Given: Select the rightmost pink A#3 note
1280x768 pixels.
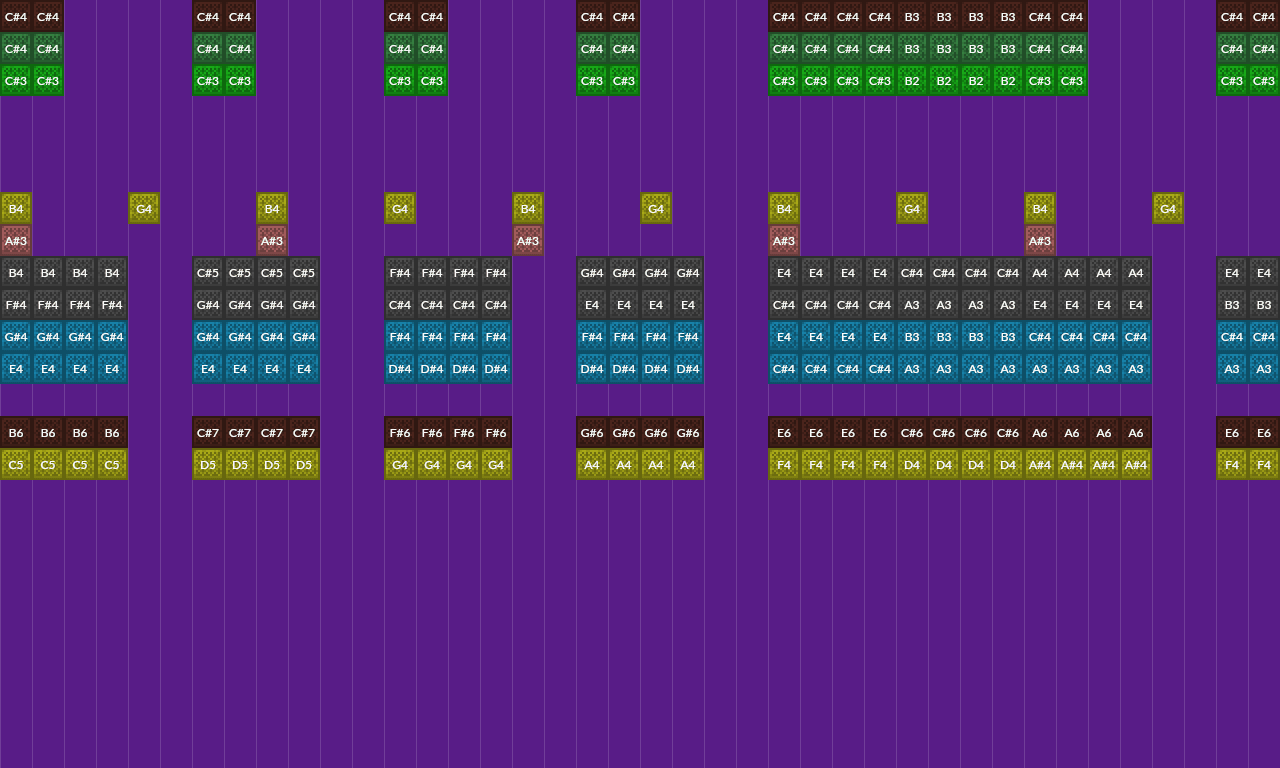Looking at the screenshot, I should [x=1040, y=241].
